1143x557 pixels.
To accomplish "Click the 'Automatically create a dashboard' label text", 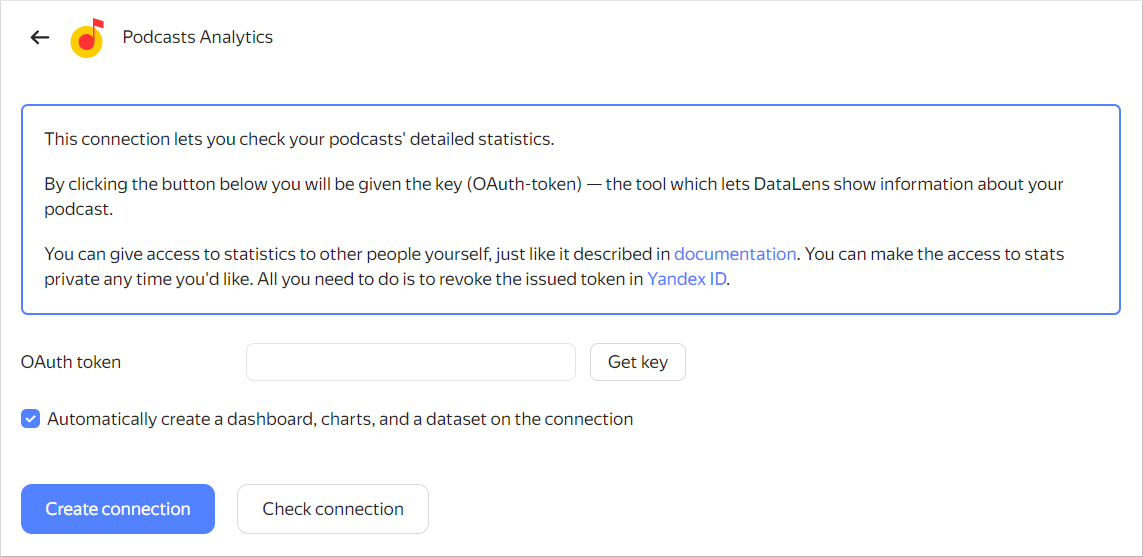I will pos(340,419).
